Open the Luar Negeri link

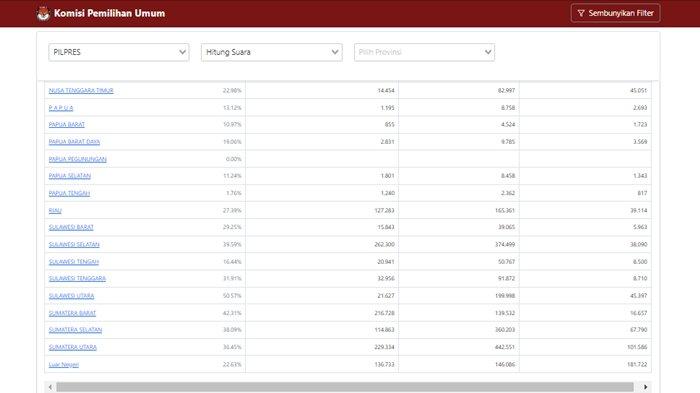(64, 365)
